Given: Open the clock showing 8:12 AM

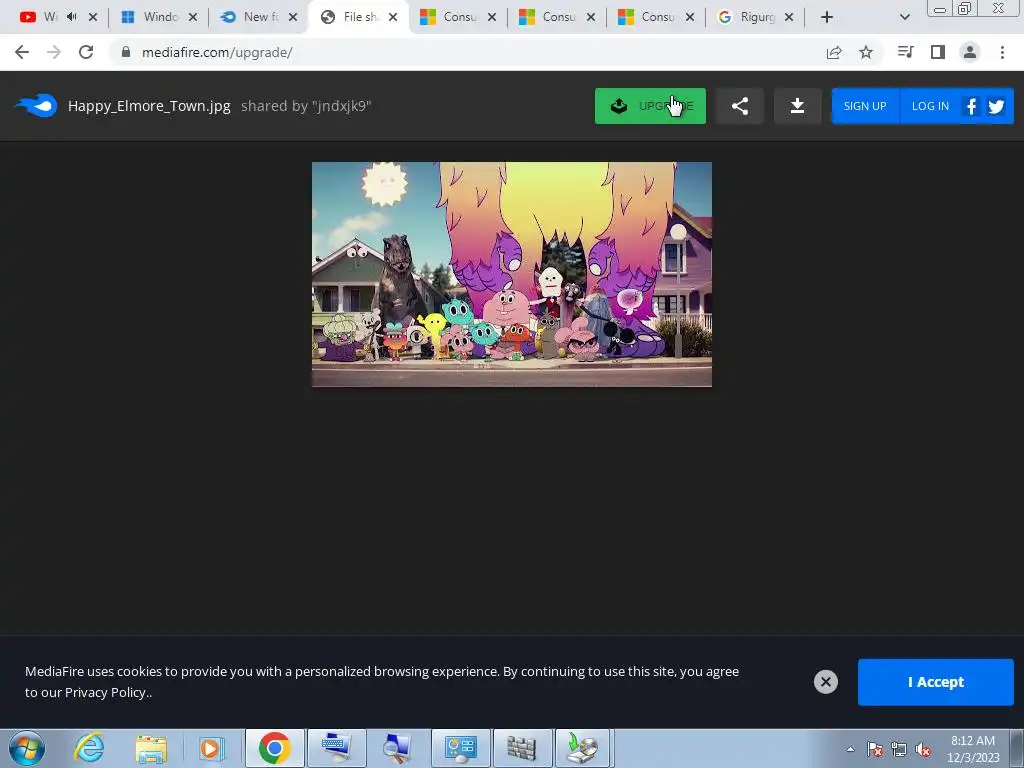Looking at the screenshot, I should [x=973, y=749].
